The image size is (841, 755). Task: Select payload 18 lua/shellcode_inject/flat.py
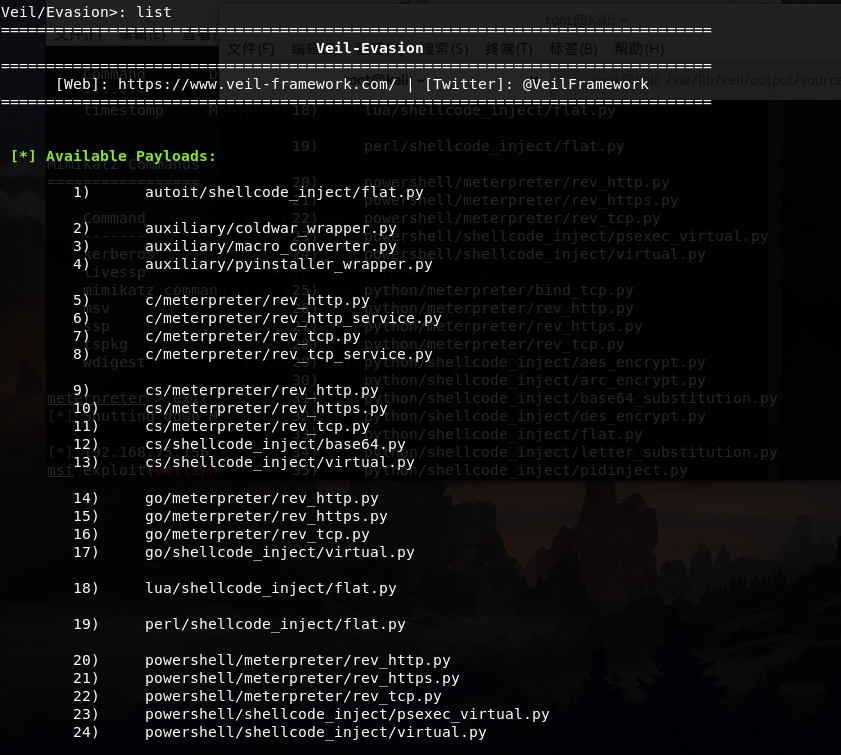tap(270, 588)
